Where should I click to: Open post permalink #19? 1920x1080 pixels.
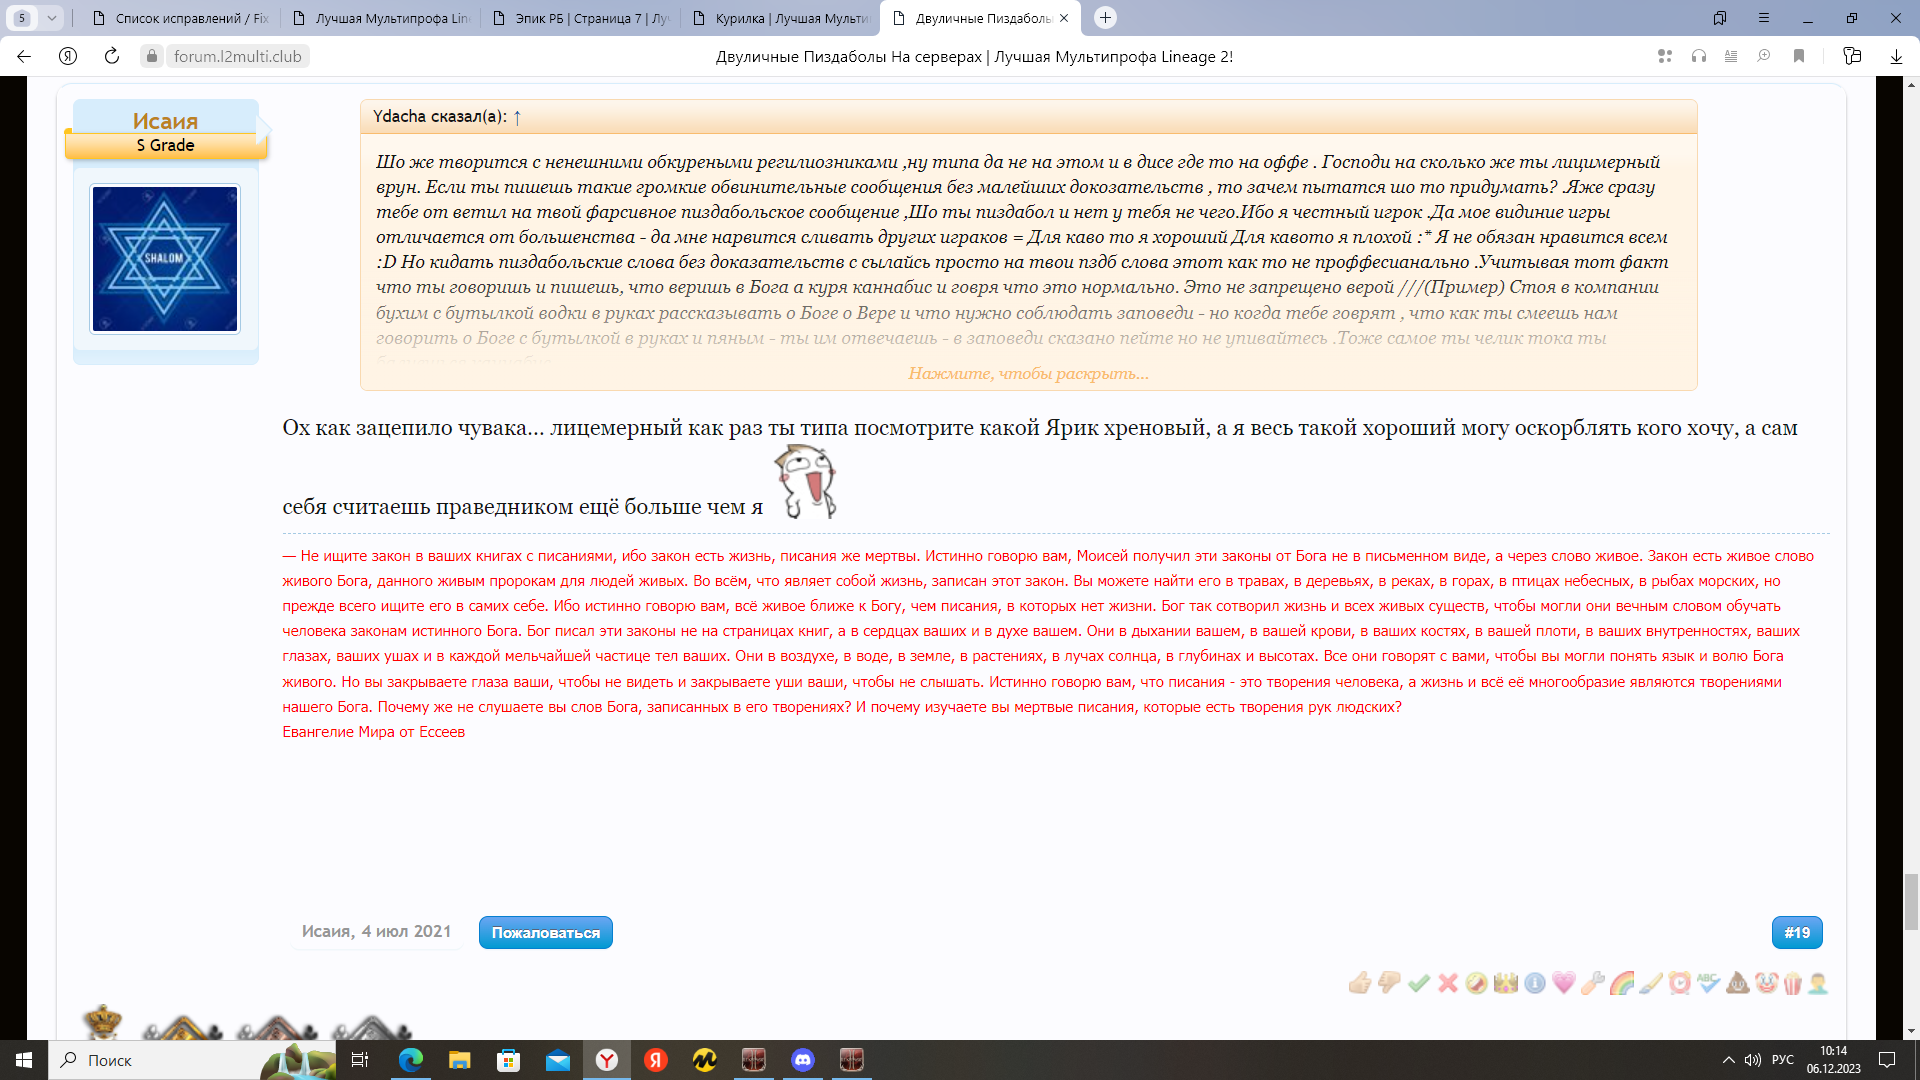[1797, 933]
